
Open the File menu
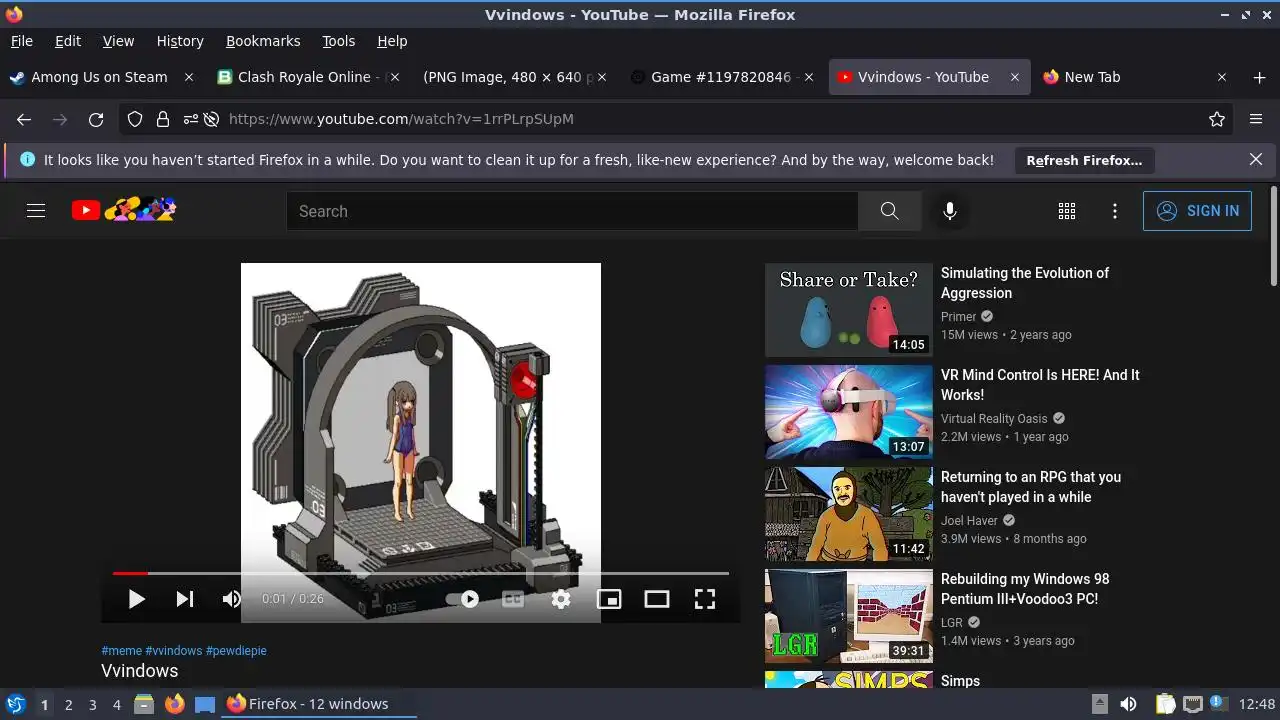(x=21, y=41)
